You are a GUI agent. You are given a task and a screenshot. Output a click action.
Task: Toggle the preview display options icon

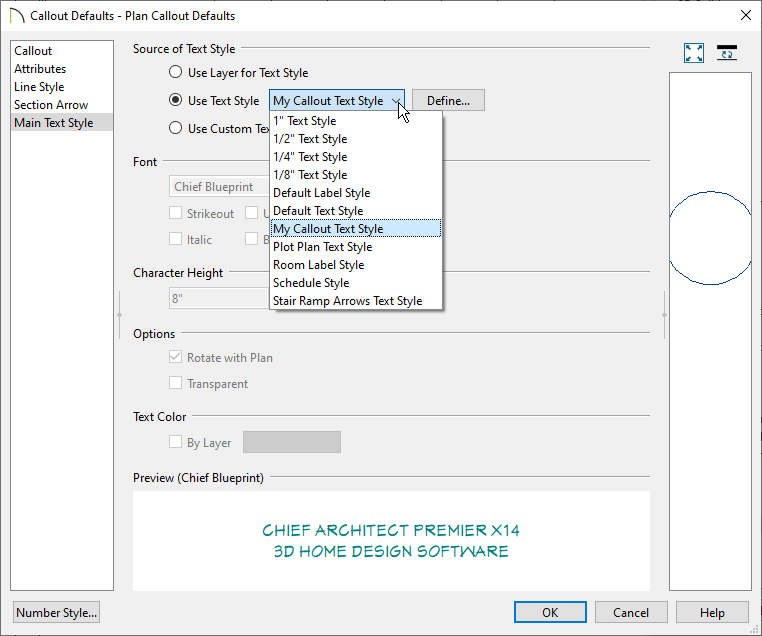727,52
